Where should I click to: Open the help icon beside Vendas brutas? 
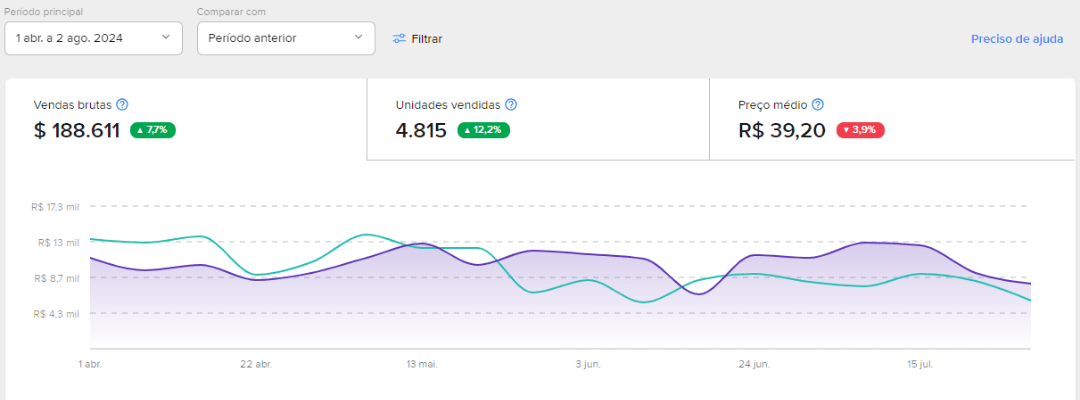pos(123,105)
